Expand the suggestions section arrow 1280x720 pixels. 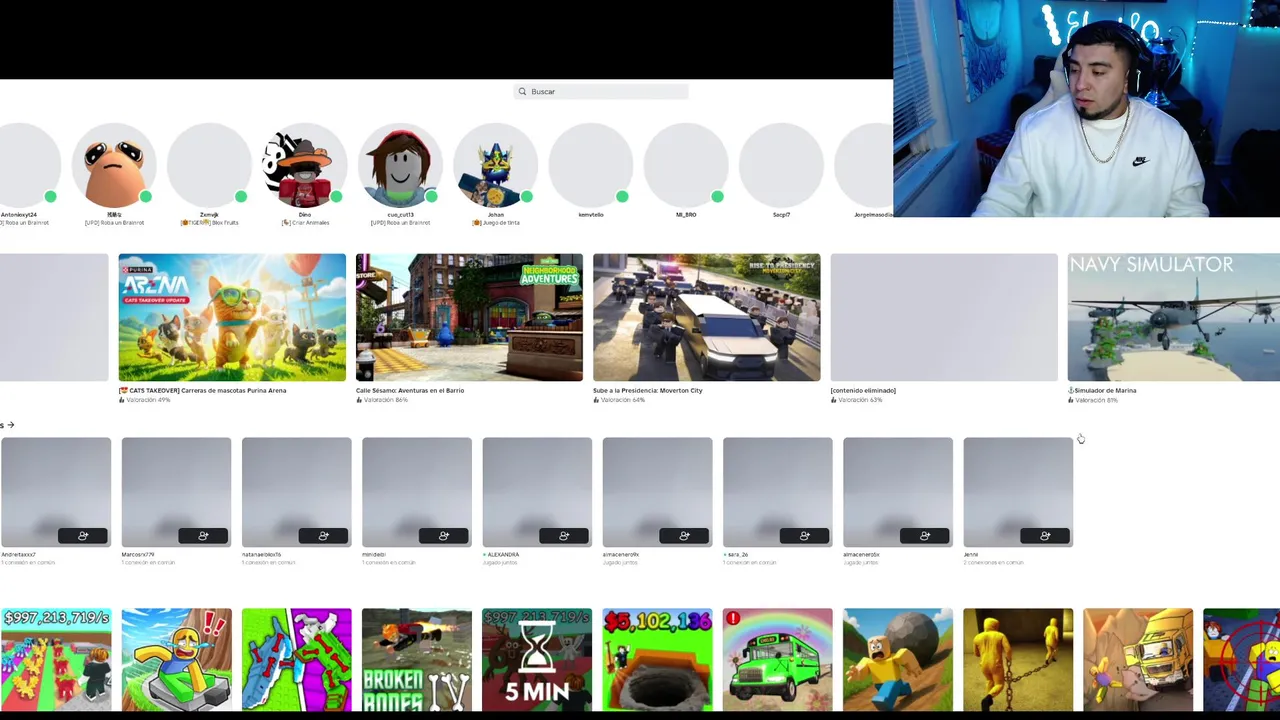tap(10, 425)
